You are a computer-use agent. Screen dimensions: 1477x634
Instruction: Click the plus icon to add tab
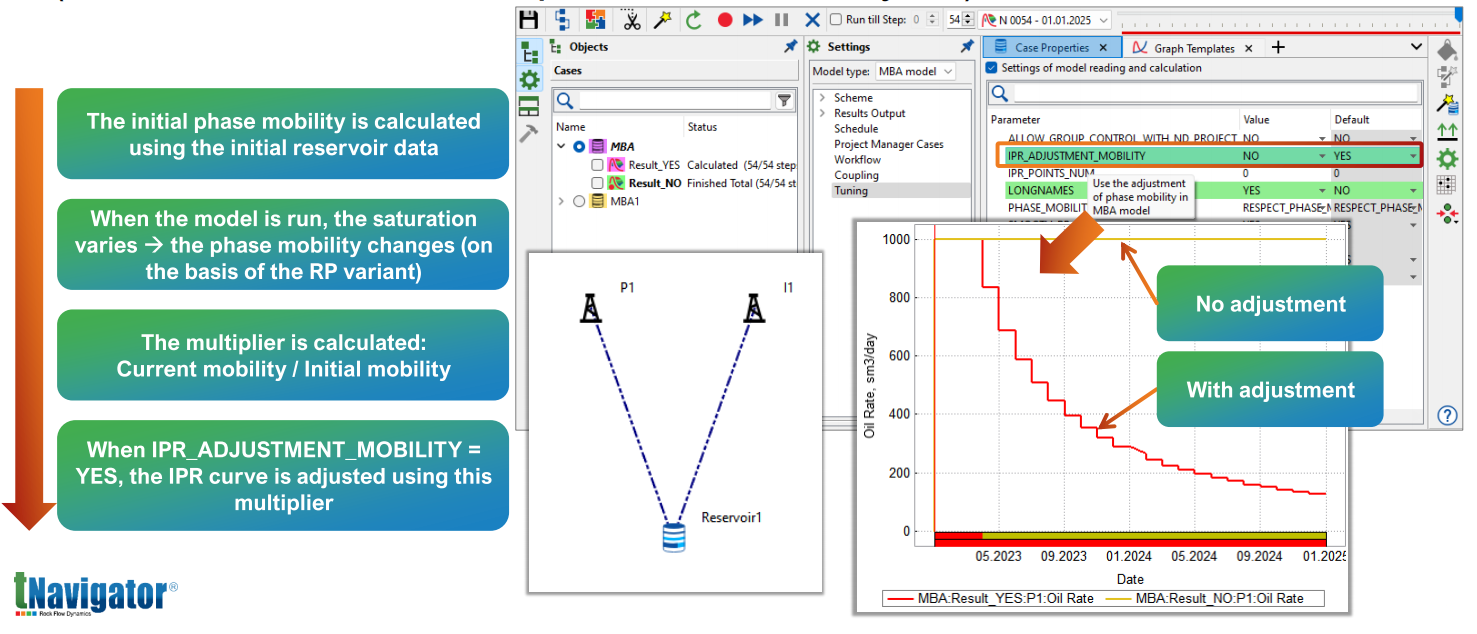pos(1277,47)
